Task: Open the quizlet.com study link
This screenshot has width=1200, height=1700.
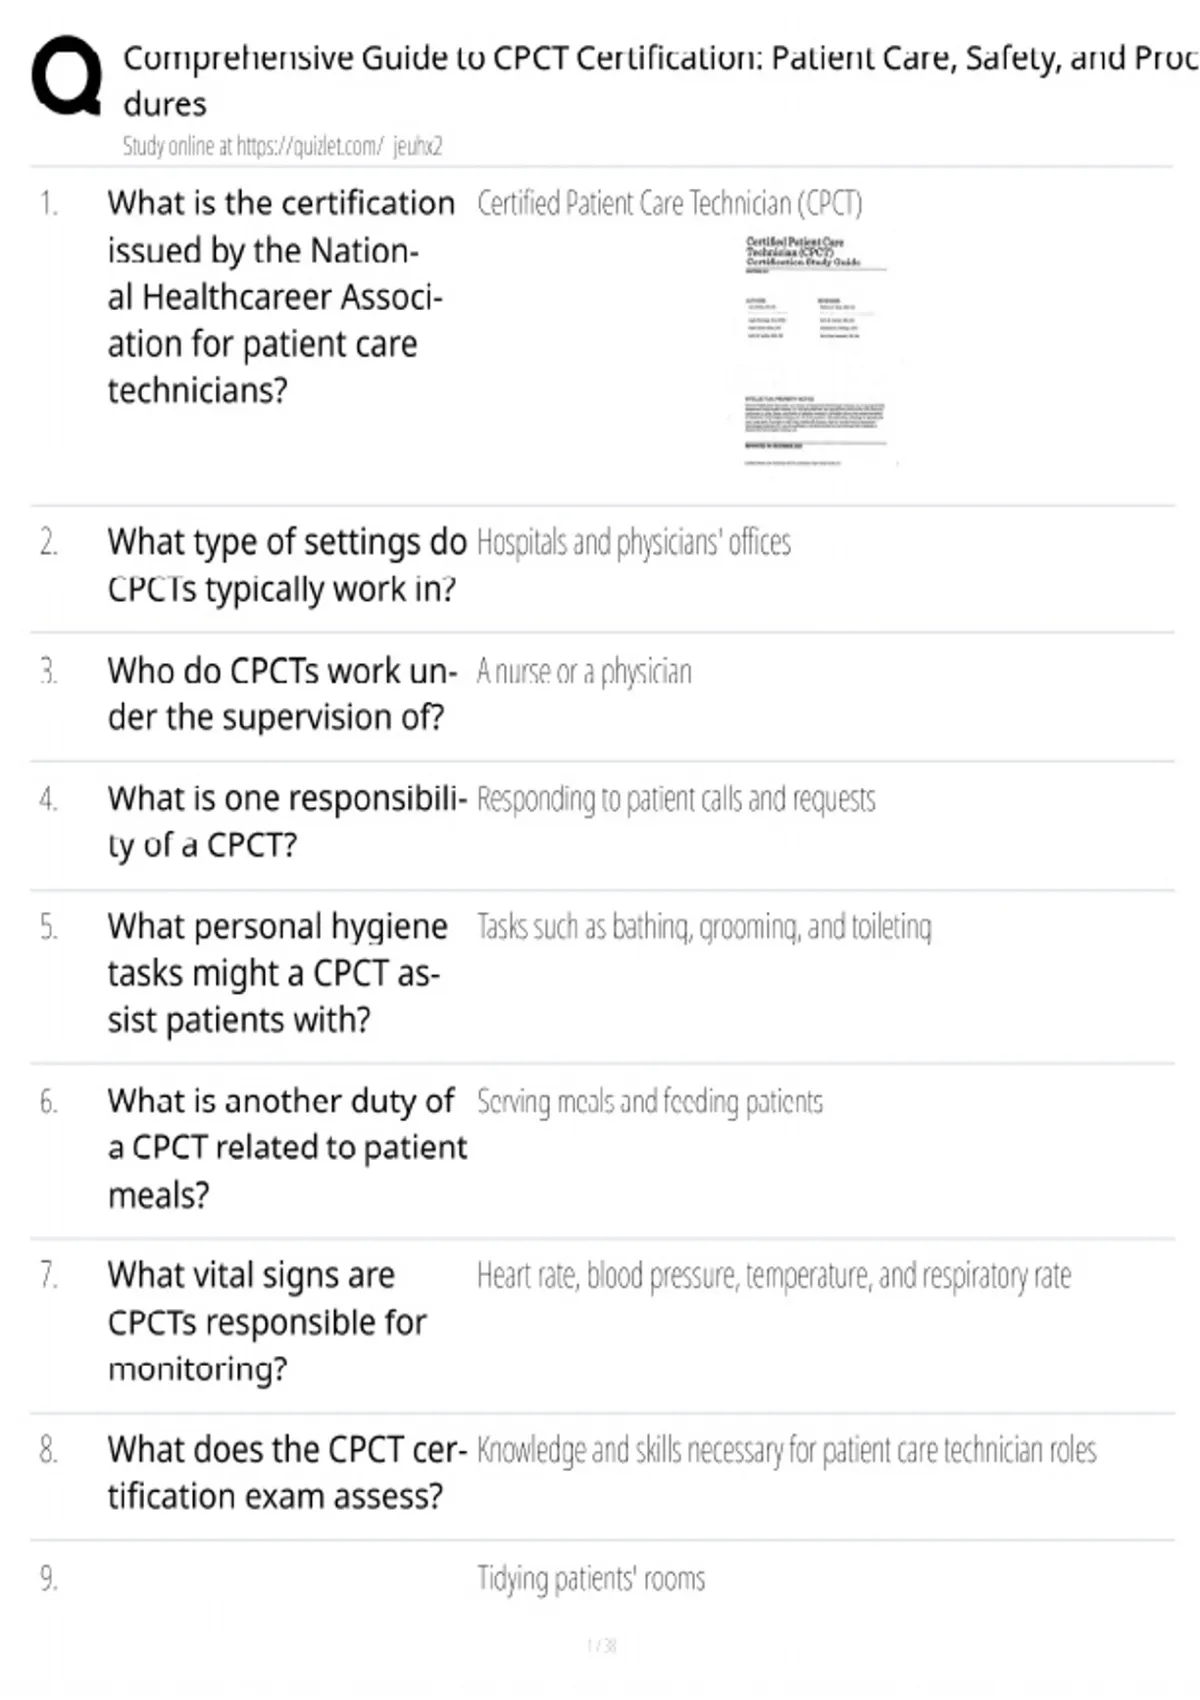Action: 282,146
